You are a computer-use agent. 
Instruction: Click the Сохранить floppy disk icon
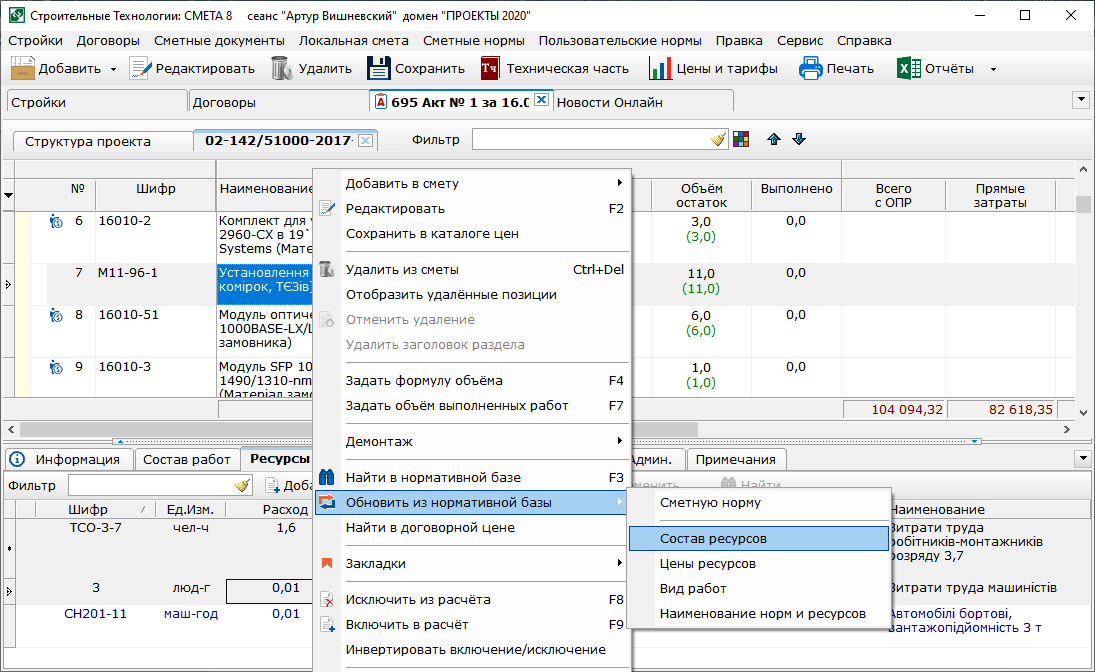(378, 69)
